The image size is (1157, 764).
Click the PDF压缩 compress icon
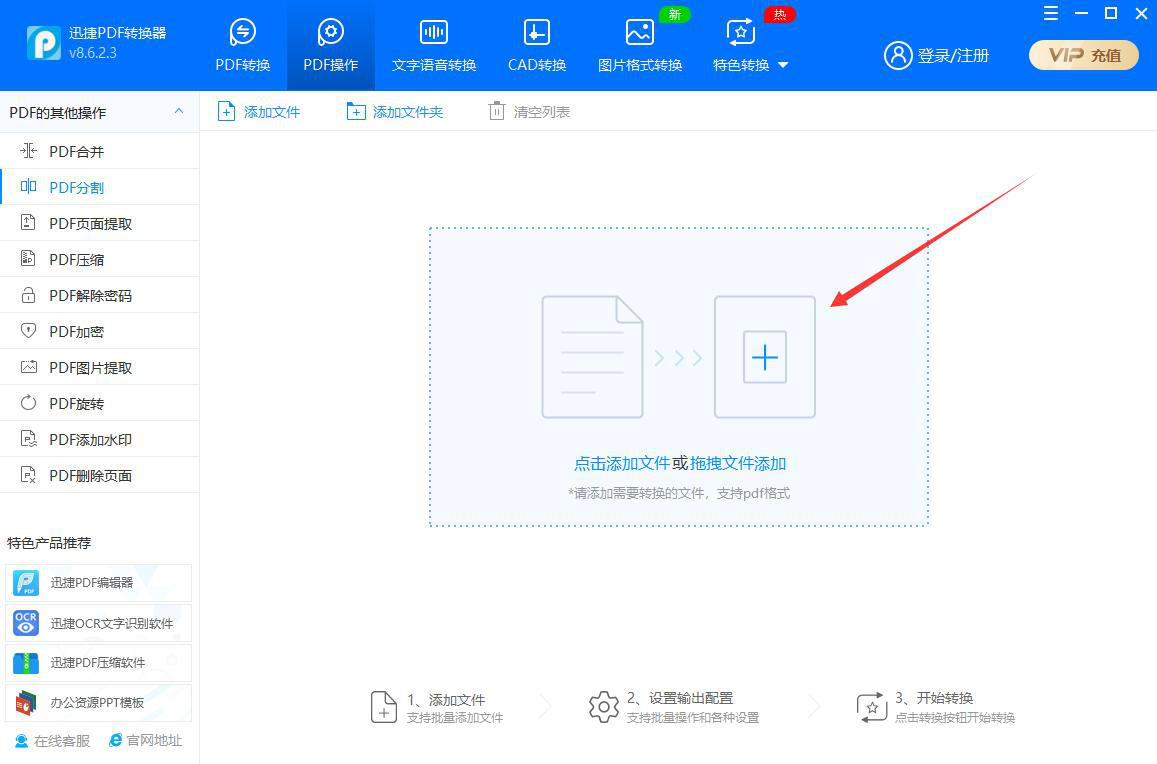(x=28, y=258)
